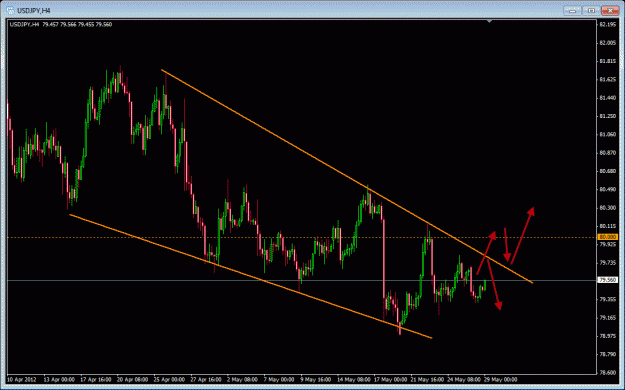This screenshot has width=625, height=390.
Task: Click the 14 May 08:00 time label
Action: tap(354, 380)
